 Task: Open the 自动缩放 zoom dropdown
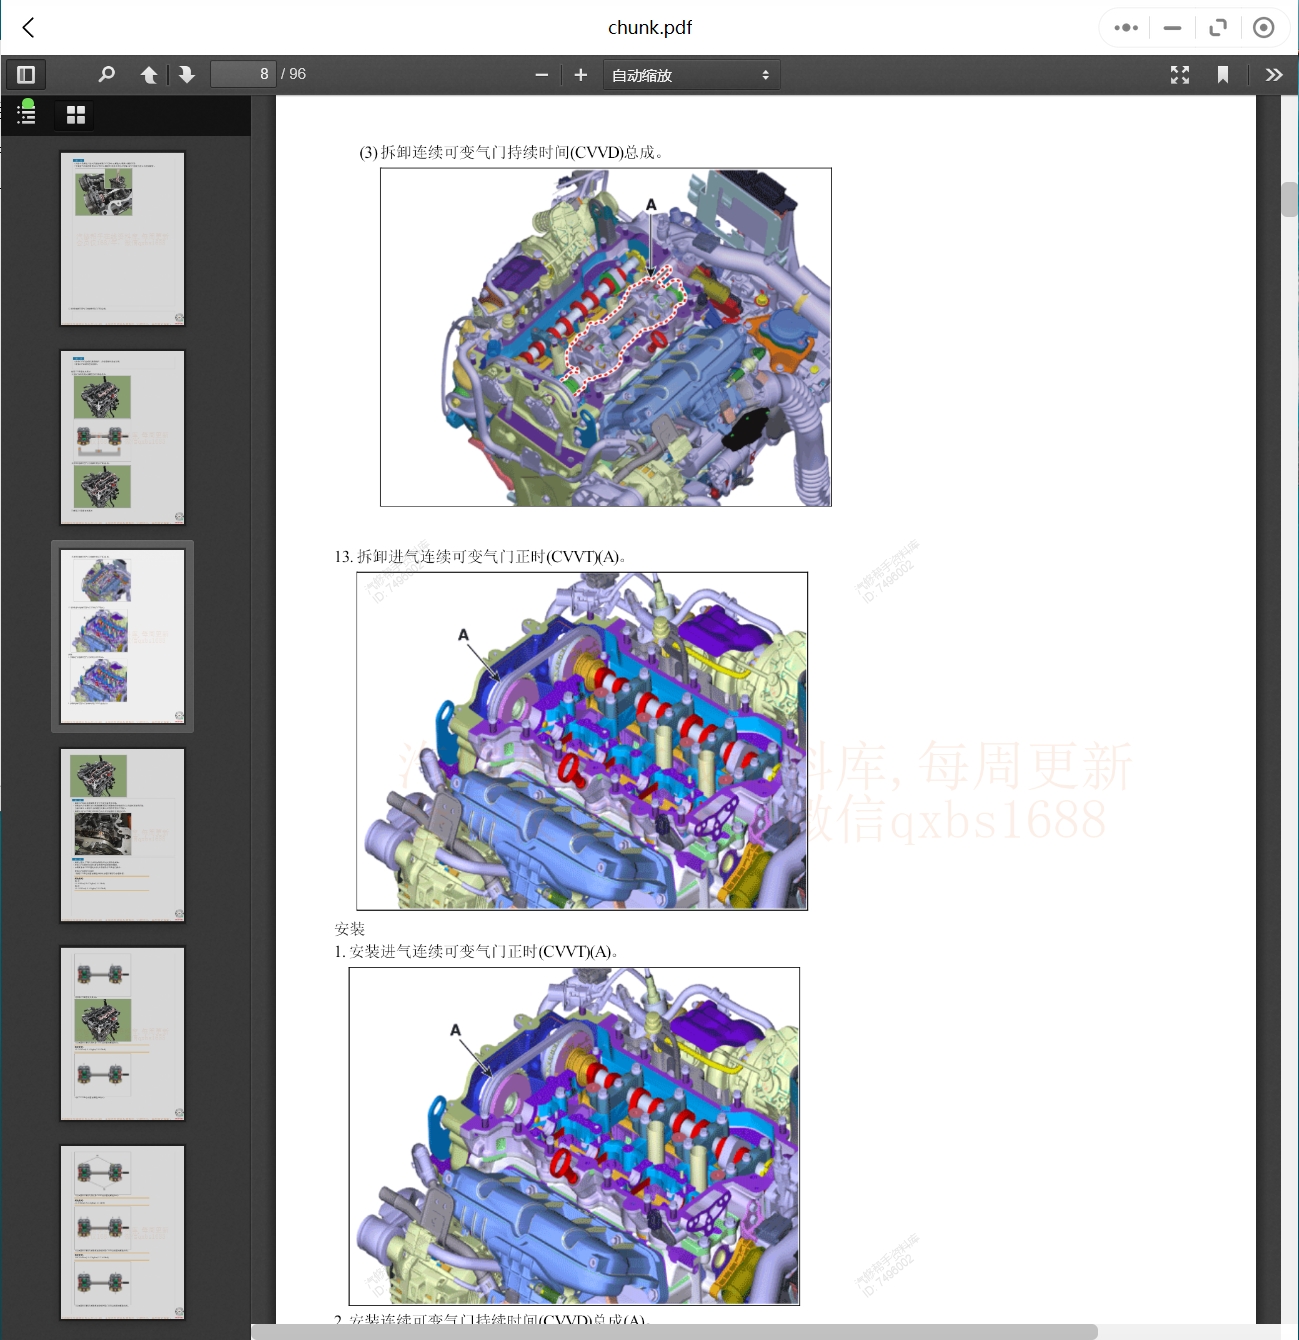(x=691, y=75)
